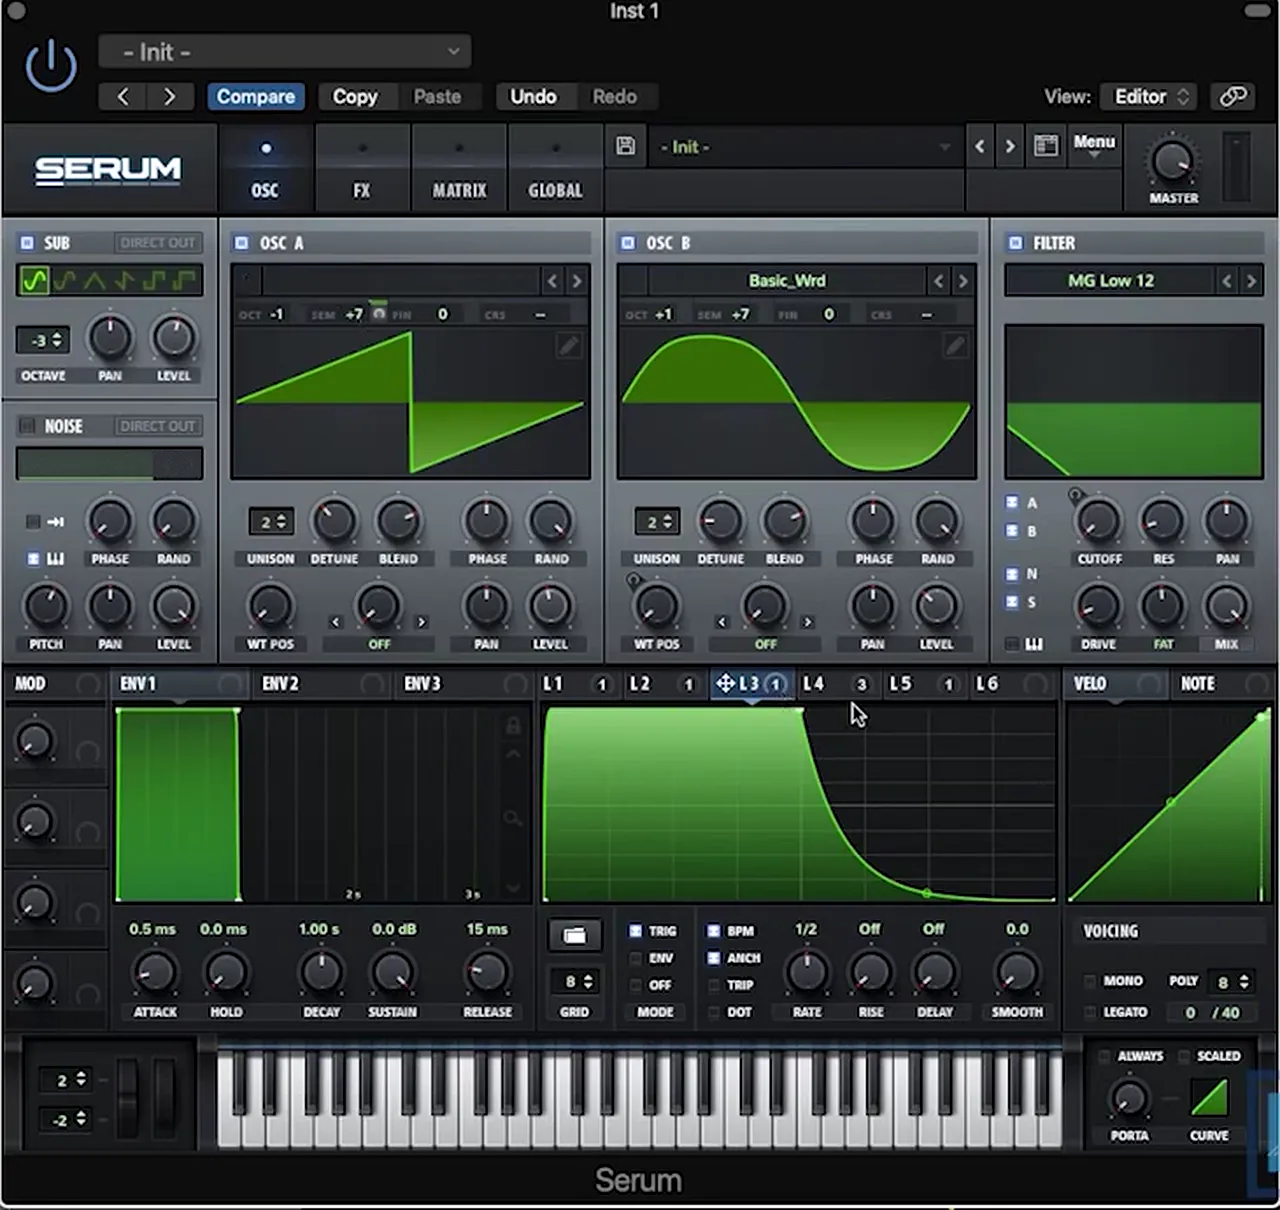Click the next host preset arrow

coord(169,96)
